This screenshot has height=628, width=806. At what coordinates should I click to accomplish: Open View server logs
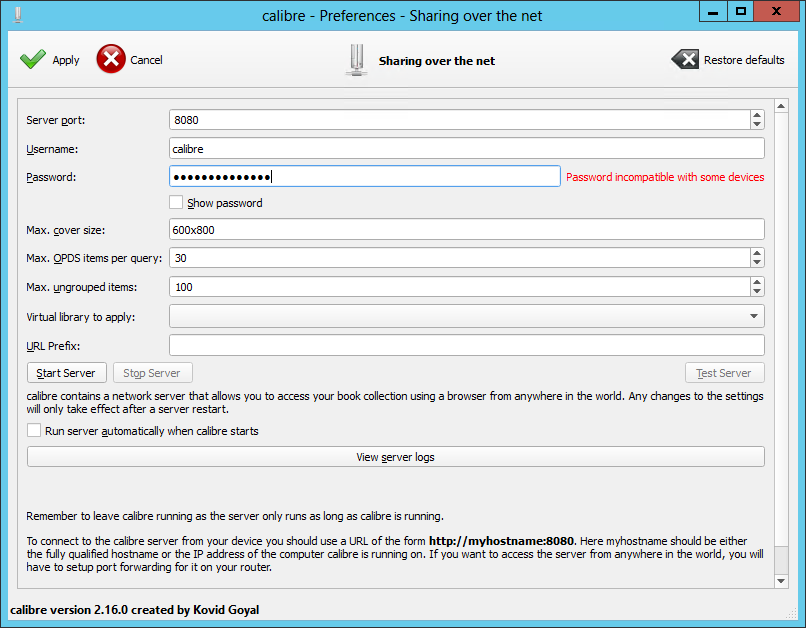pyautogui.click(x=395, y=457)
